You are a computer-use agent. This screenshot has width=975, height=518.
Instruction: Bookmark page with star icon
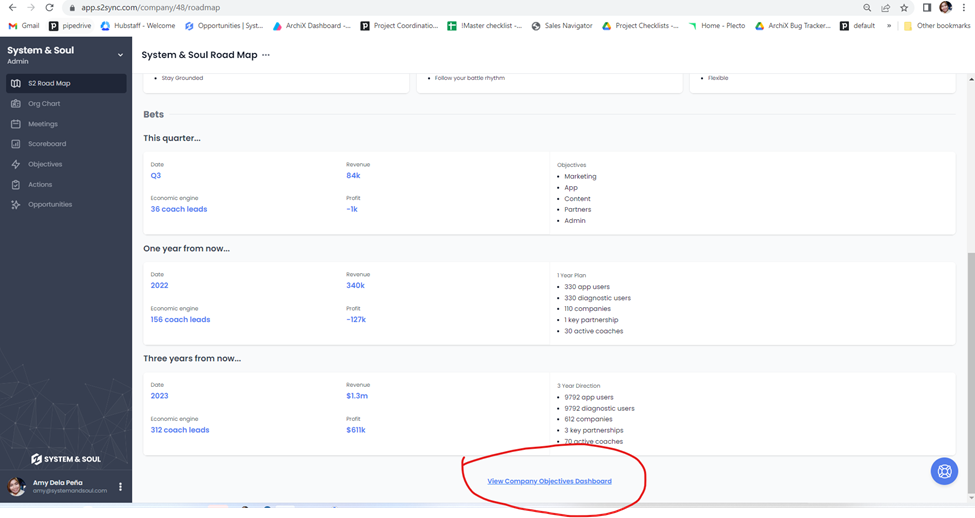pos(904,7)
